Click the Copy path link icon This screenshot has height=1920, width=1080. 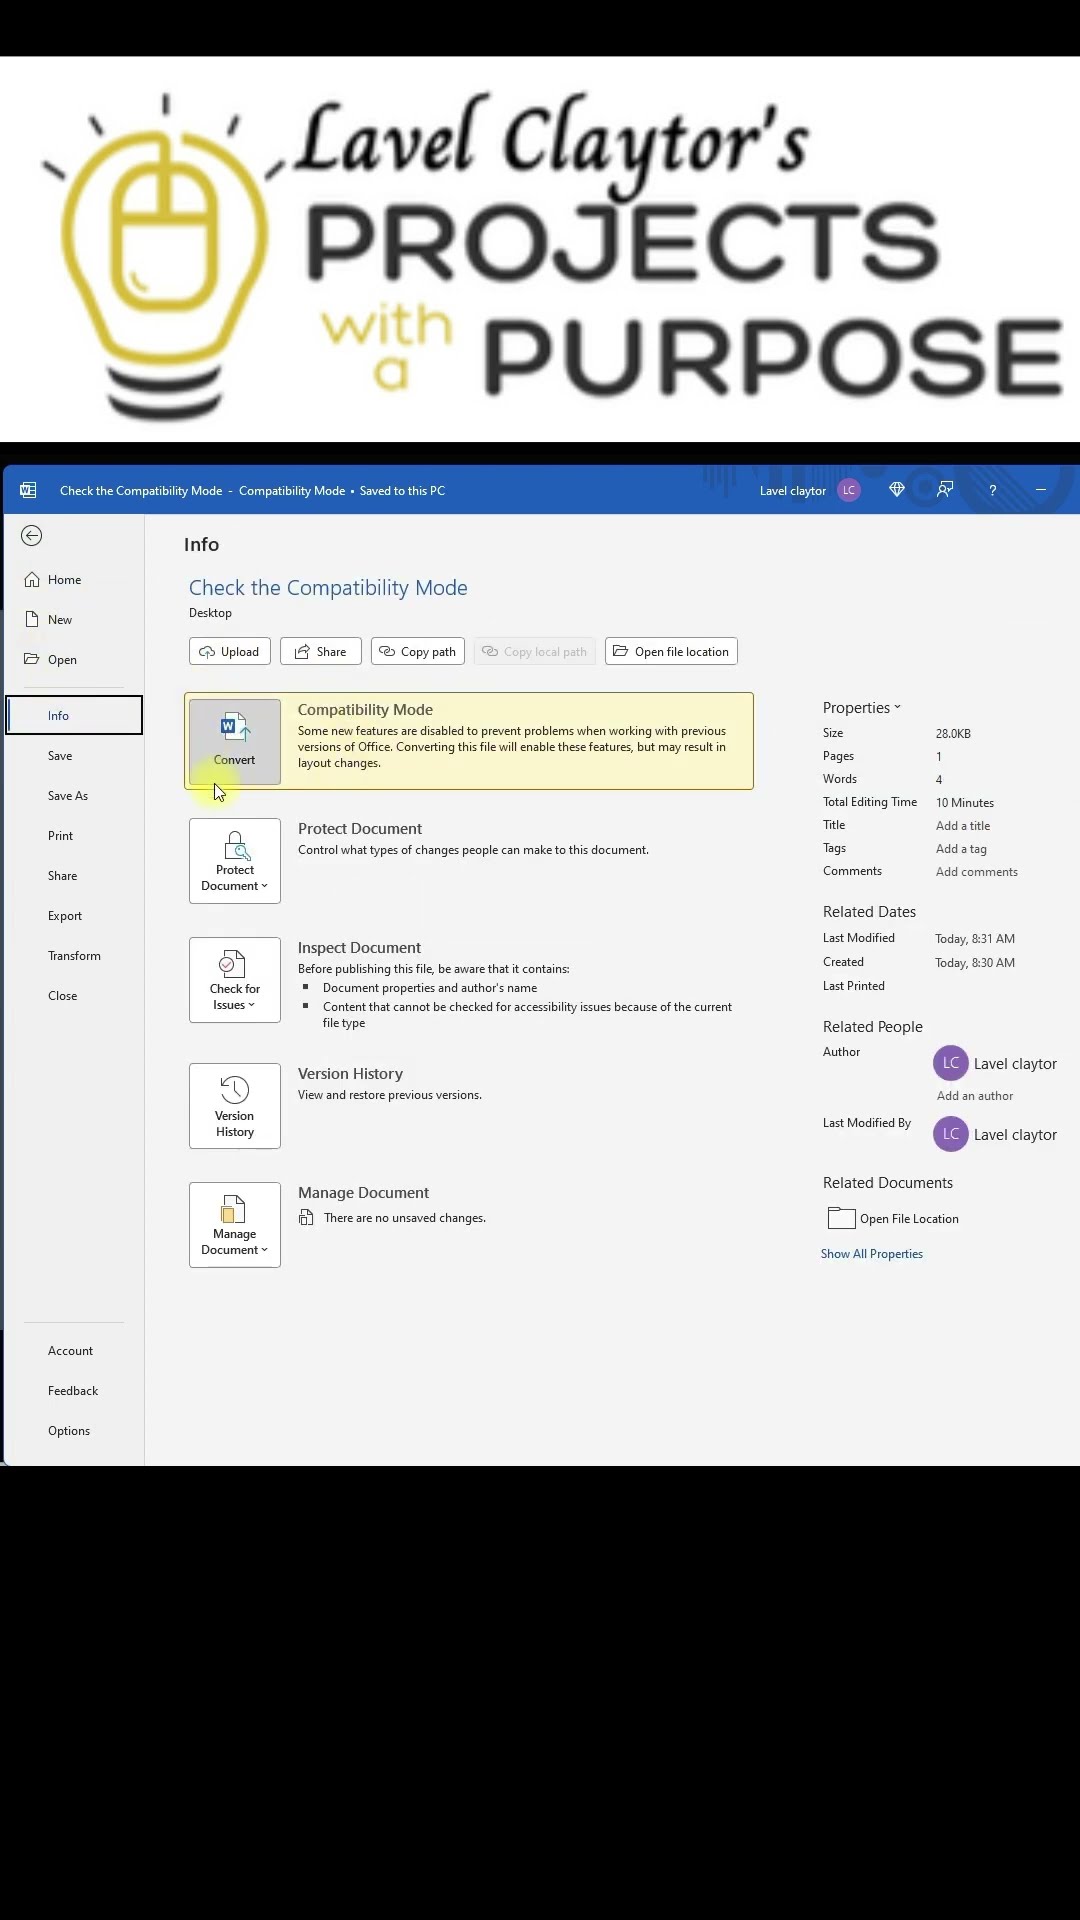(x=387, y=651)
